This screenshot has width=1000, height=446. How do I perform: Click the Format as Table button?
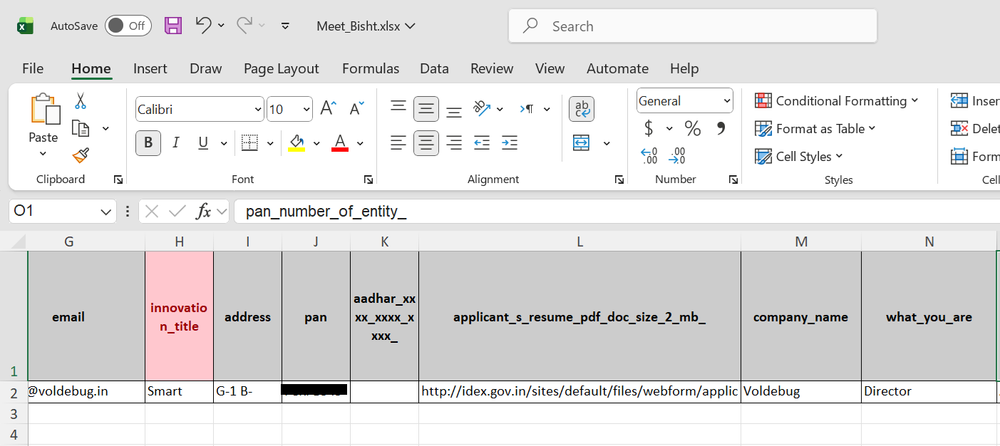(x=816, y=128)
